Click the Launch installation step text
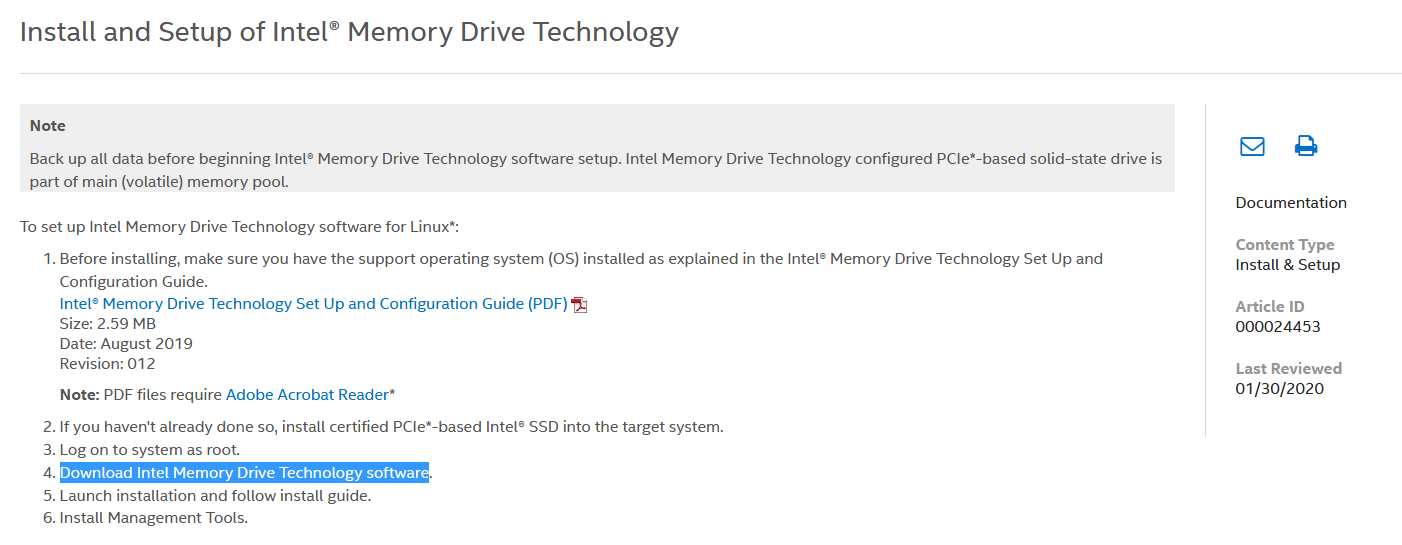 pos(215,495)
